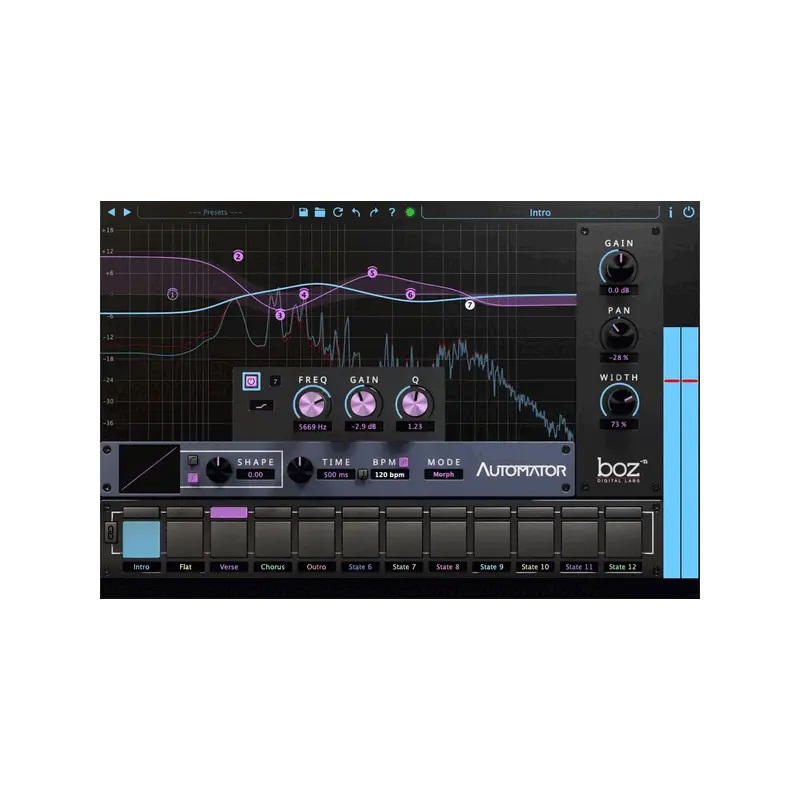Click the circular reload icon in the toolbar
This screenshot has width=800, height=800.
pyautogui.click(x=338, y=212)
